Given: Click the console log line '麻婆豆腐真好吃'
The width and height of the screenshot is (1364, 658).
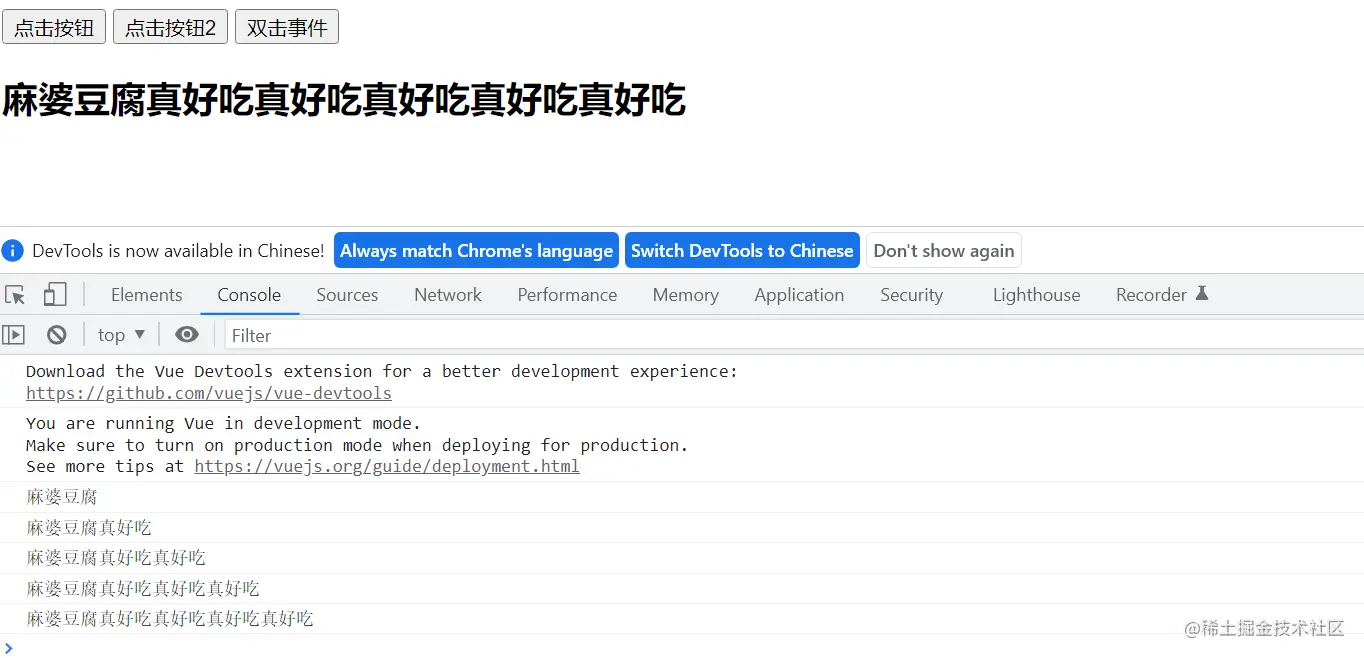Looking at the screenshot, I should tap(89, 527).
